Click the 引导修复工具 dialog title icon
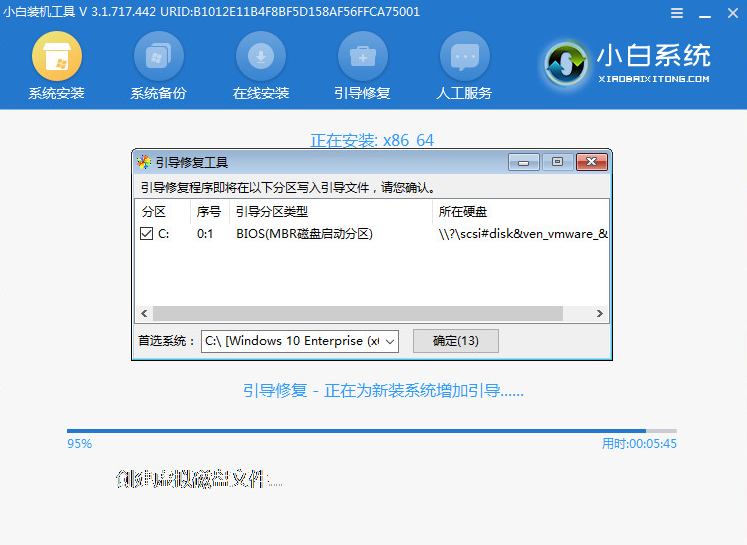 [143, 162]
